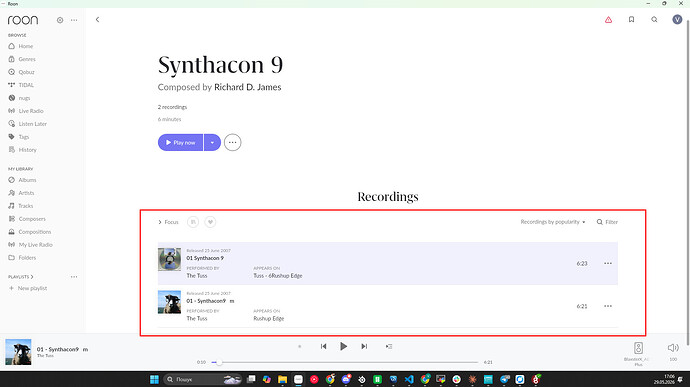Open audio zone speaker selector

638,348
